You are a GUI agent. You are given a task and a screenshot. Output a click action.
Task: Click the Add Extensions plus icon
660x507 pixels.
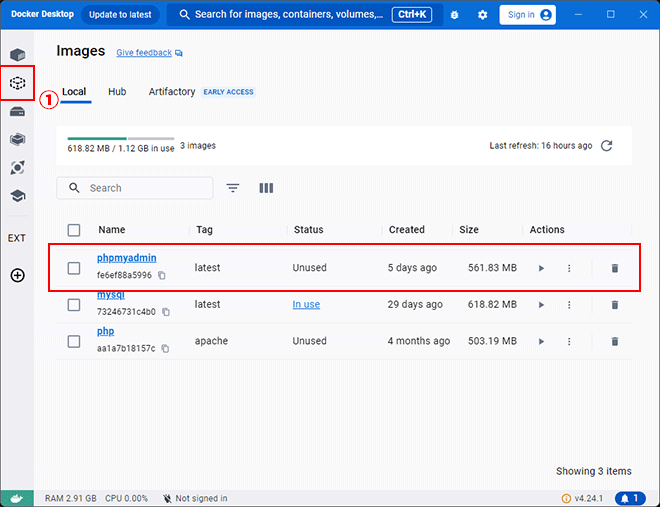pos(17,276)
